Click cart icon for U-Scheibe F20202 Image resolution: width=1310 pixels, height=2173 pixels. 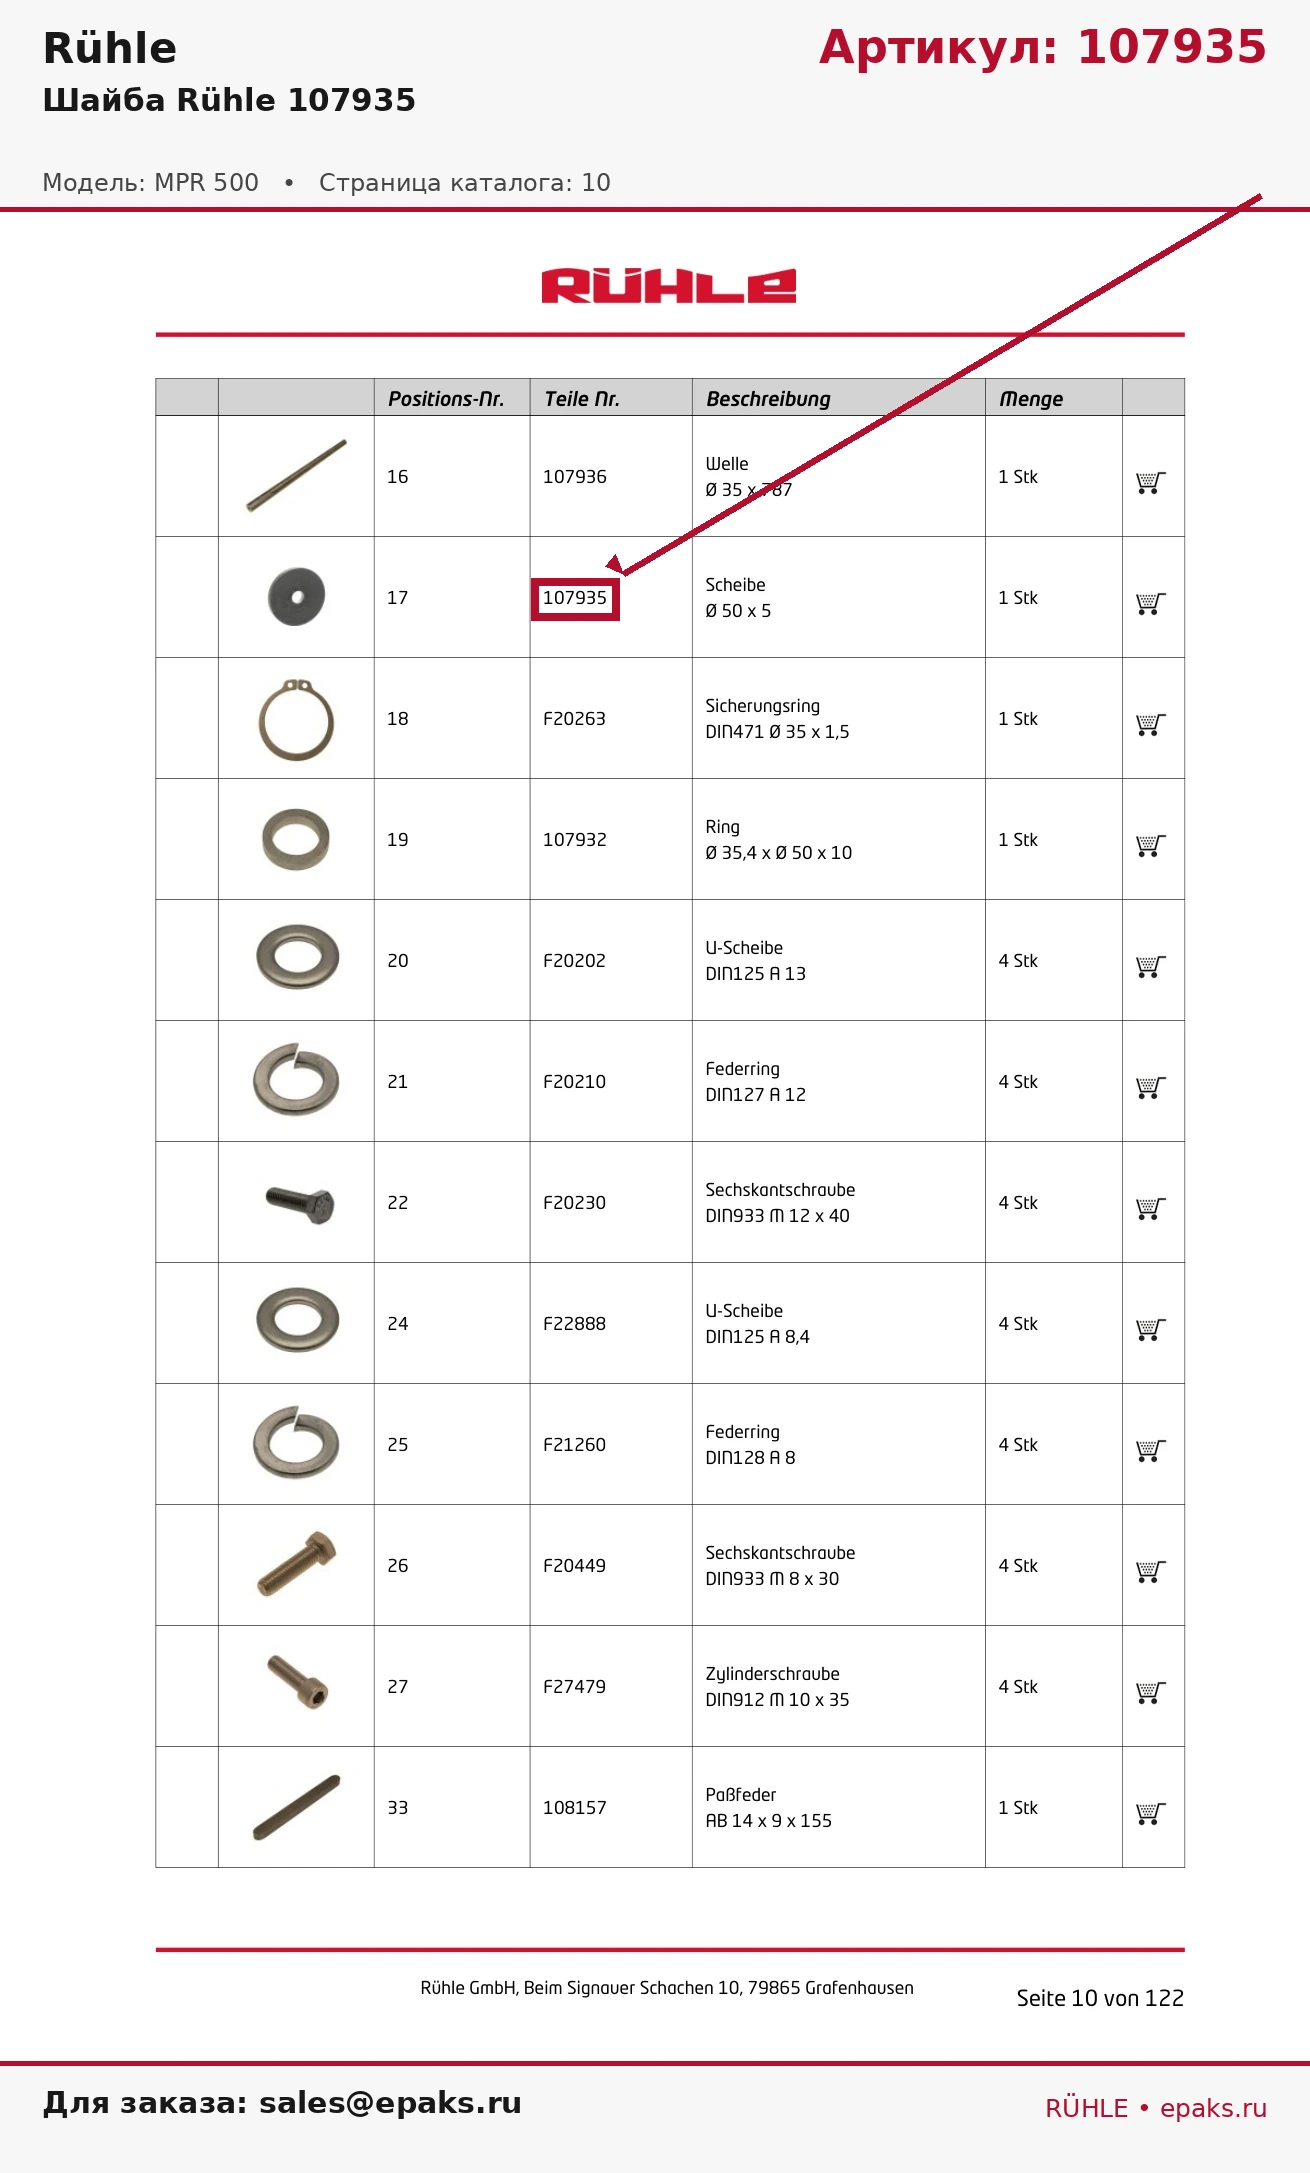coord(1151,967)
